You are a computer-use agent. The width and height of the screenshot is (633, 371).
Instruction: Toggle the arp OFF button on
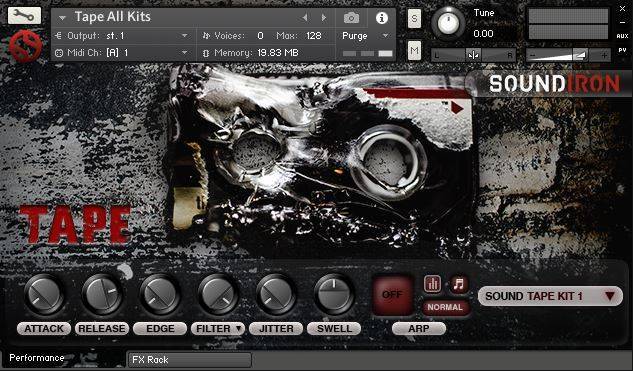pos(392,295)
